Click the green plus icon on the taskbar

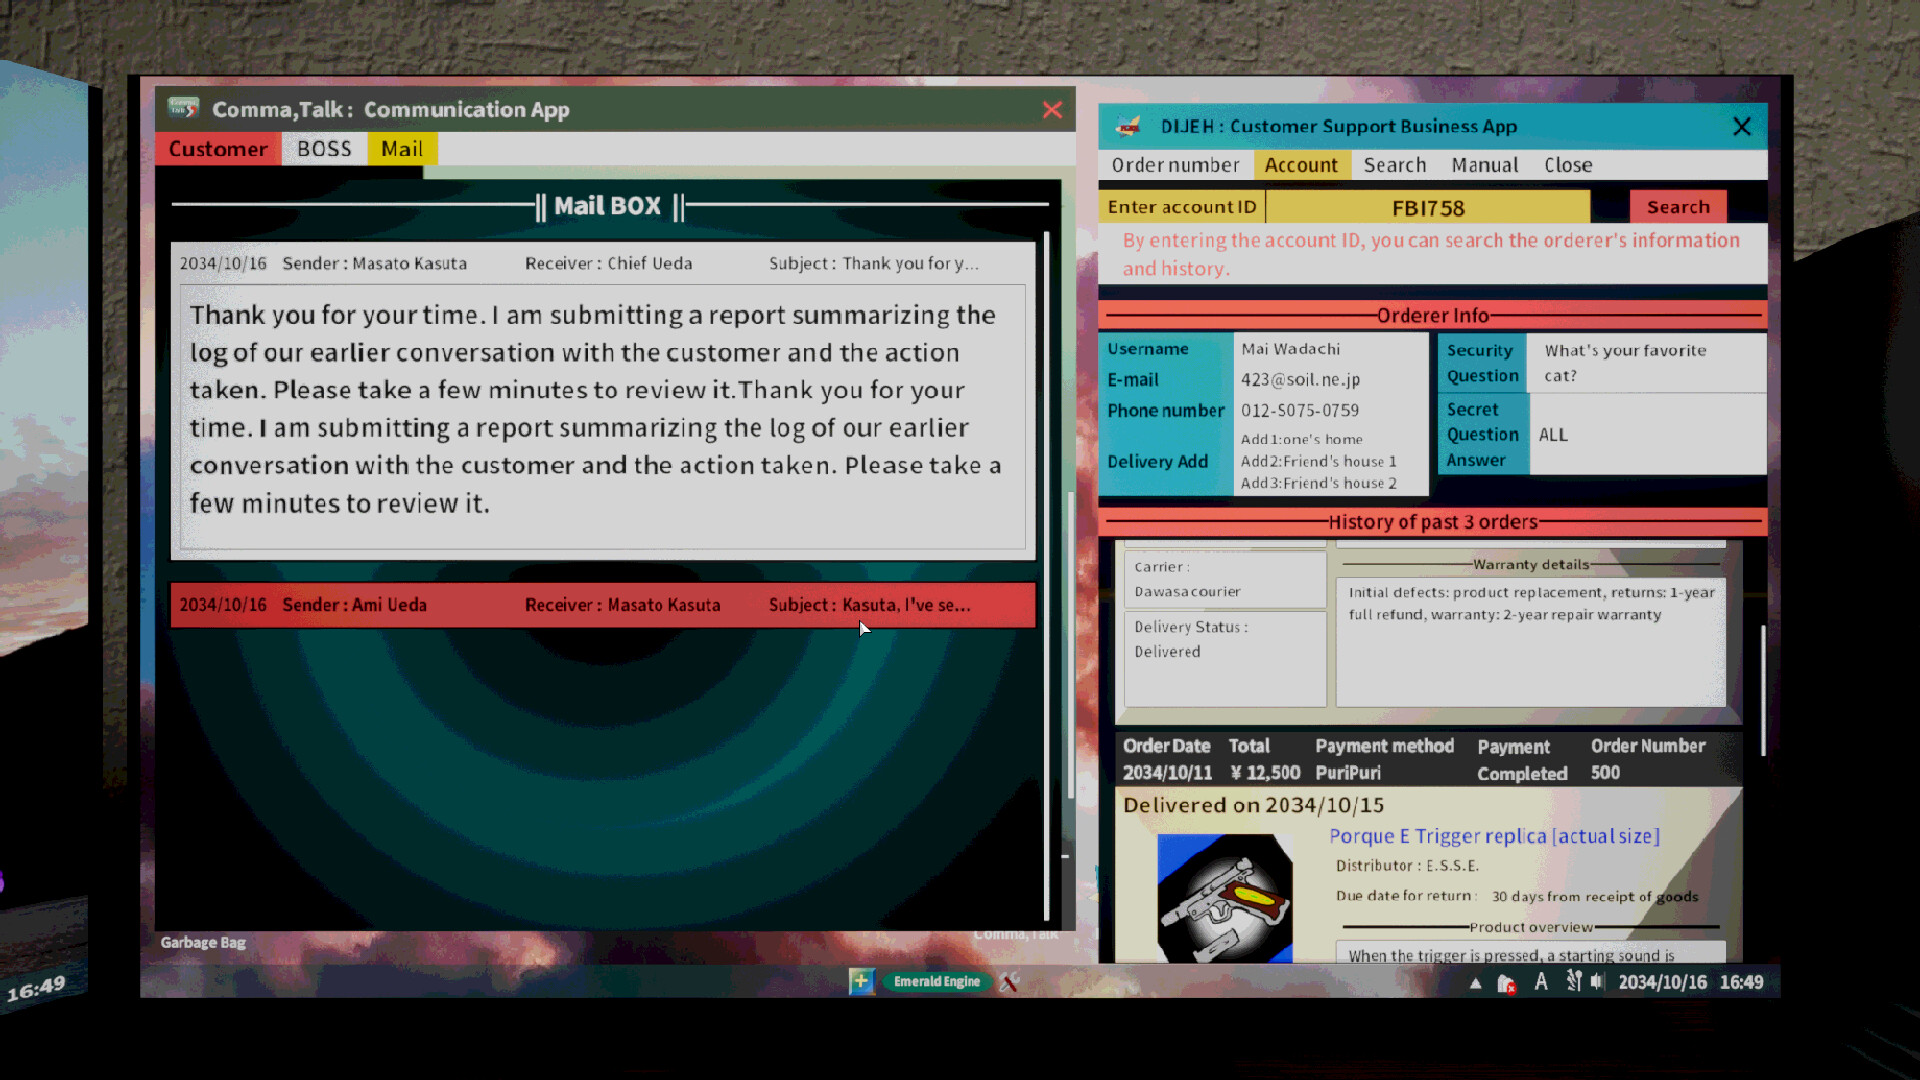pos(861,982)
